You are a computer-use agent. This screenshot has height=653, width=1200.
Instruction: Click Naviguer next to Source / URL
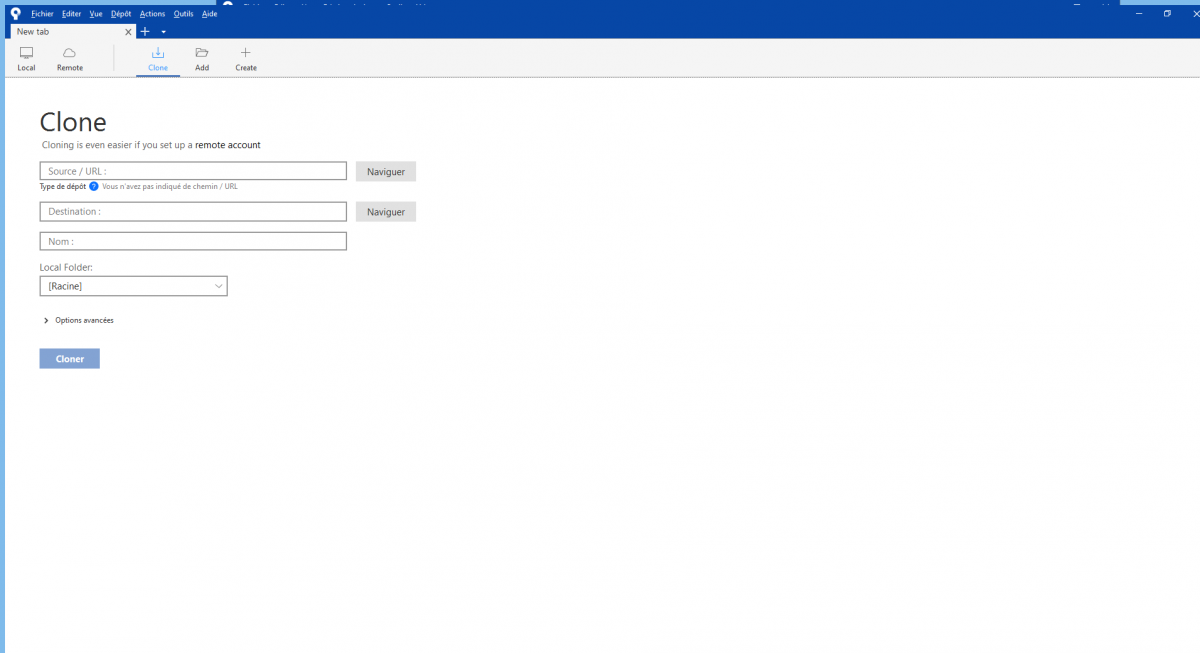385,172
